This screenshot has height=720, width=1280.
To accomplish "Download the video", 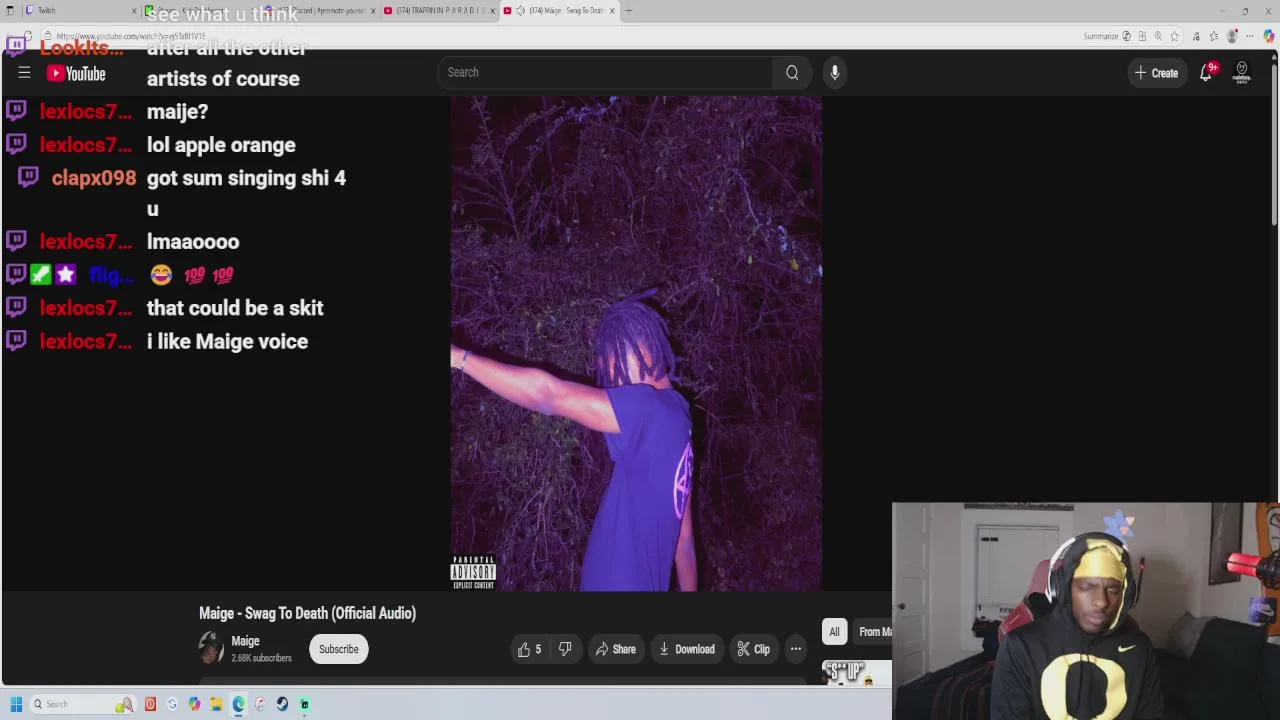I will [x=687, y=649].
